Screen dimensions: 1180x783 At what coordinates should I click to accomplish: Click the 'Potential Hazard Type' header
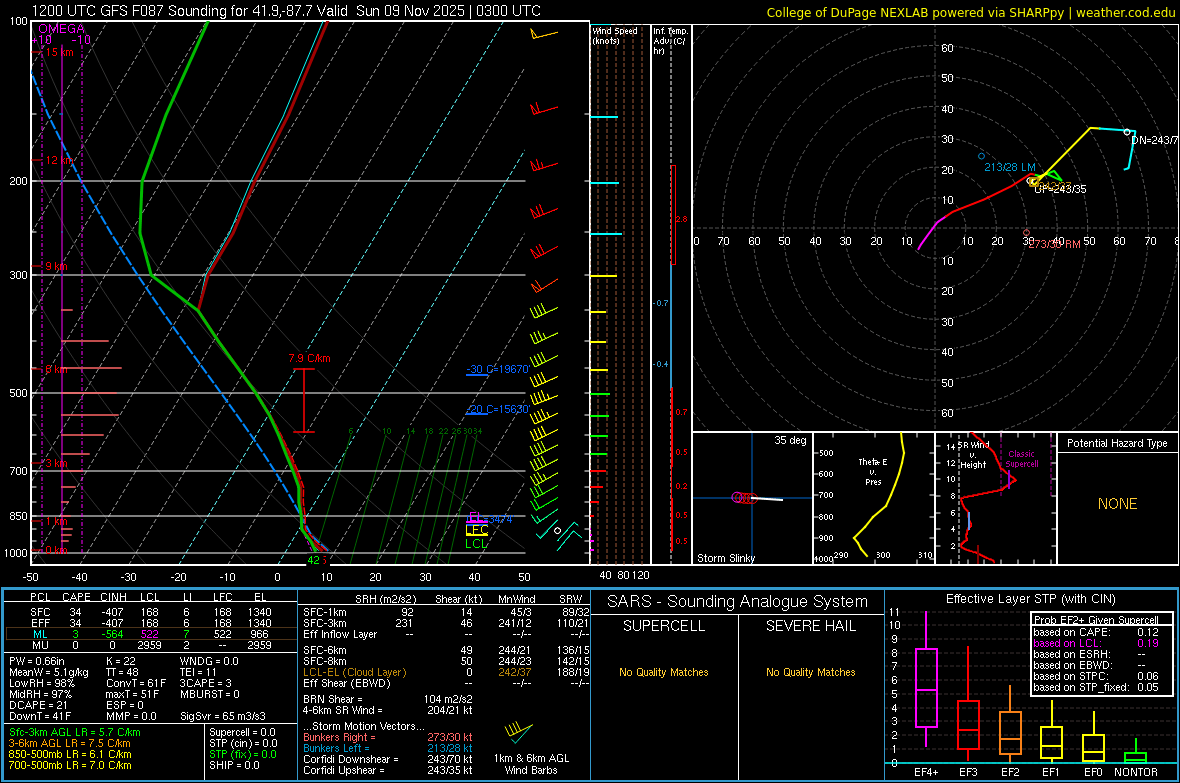pos(1117,443)
